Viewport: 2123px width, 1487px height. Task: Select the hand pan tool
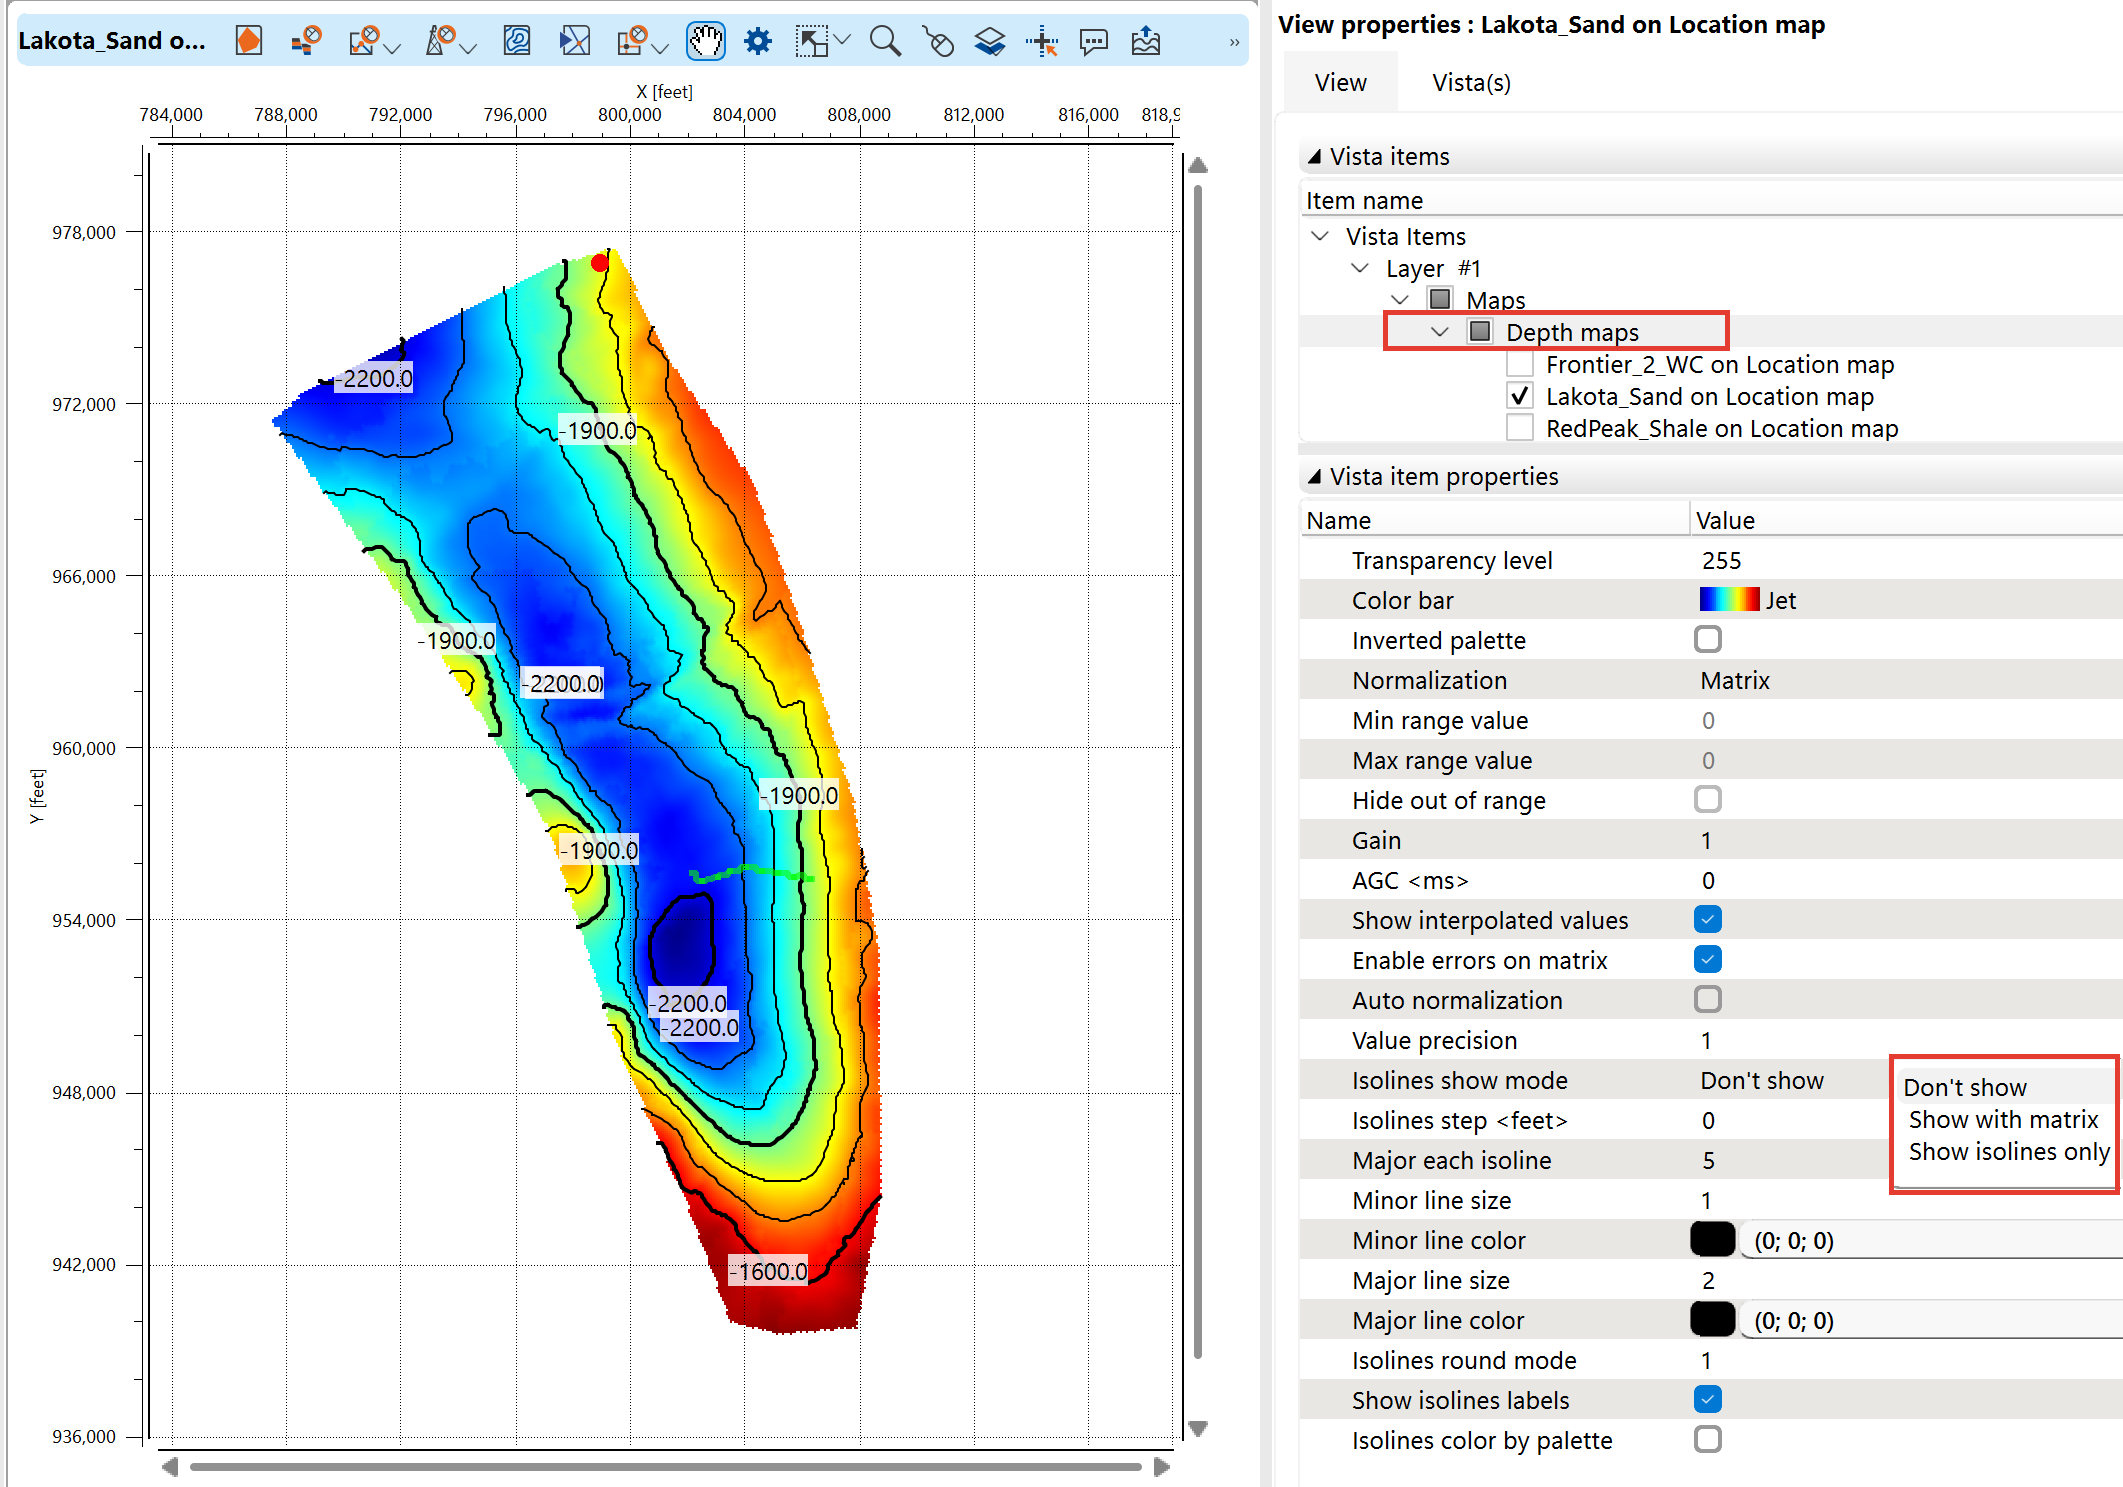click(705, 41)
